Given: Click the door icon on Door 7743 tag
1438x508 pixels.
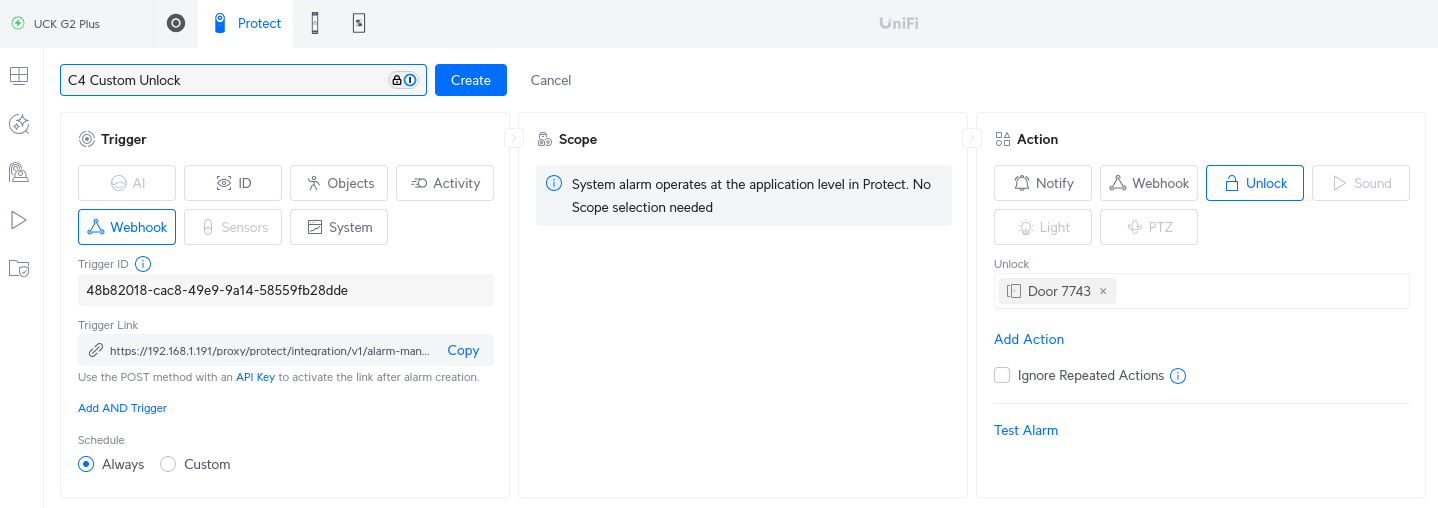Looking at the screenshot, I should coord(1014,291).
